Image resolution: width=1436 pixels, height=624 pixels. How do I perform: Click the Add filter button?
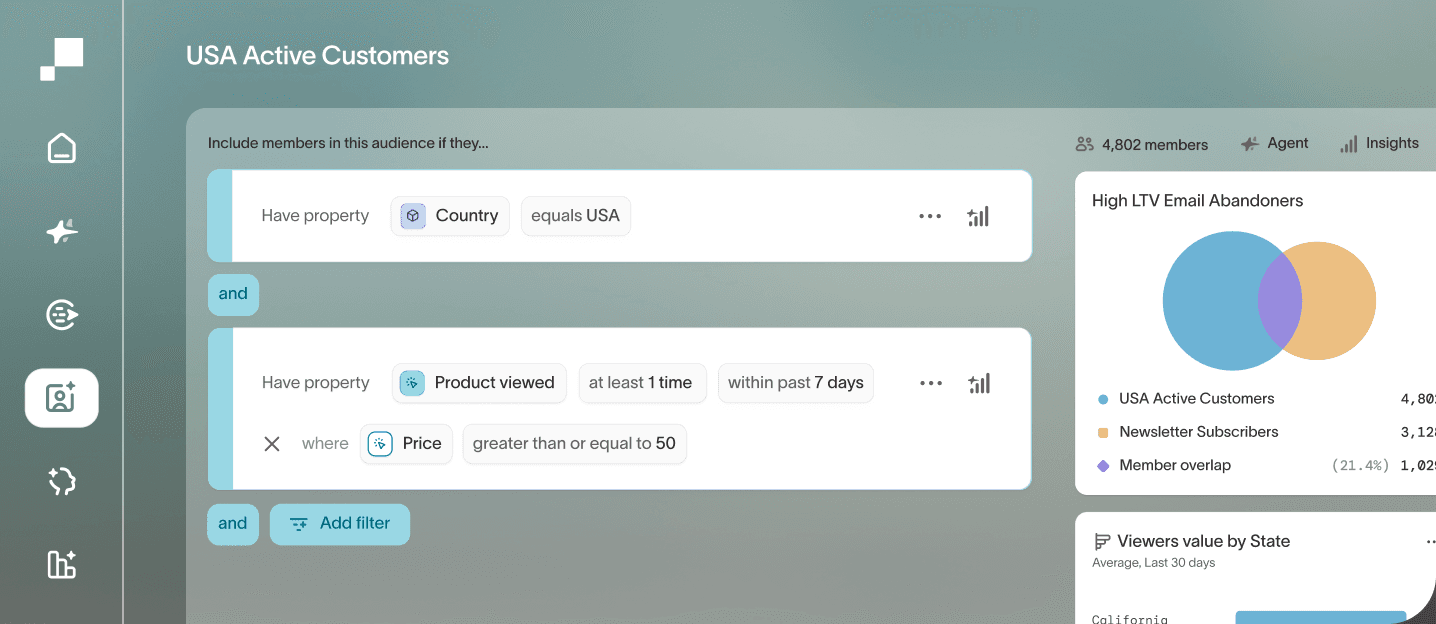coord(340,523)
